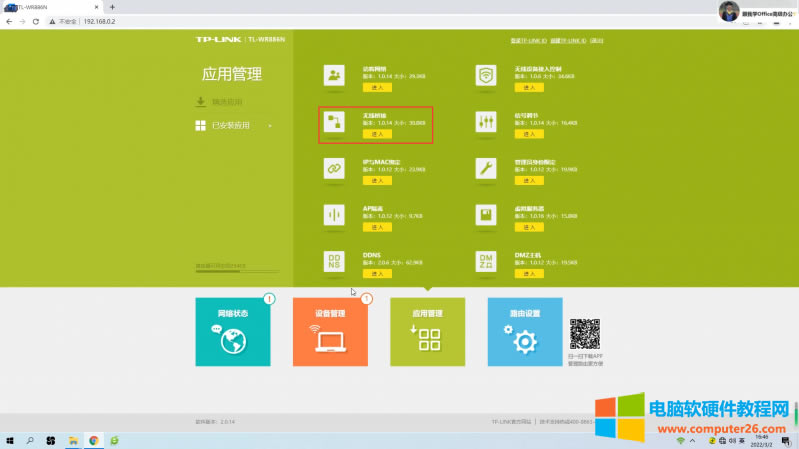Click the IP与MAC绑定 chain-link icon

(x=334, y=168)
